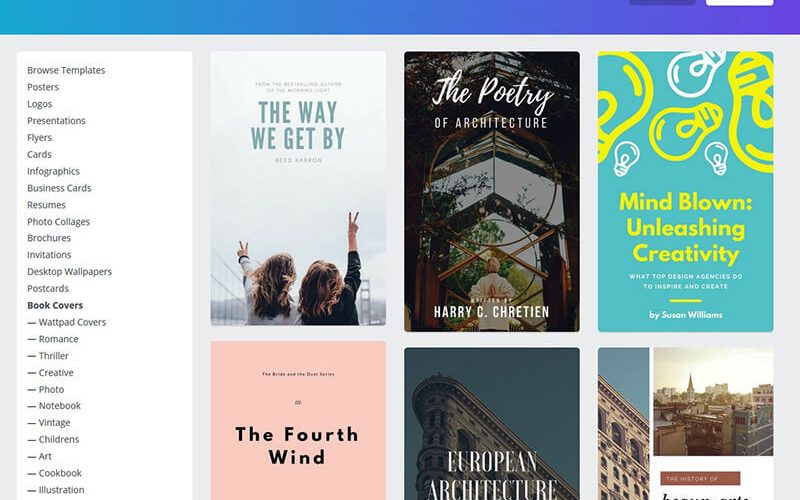Select Infographics in the sidebar list

pos(53,171)
